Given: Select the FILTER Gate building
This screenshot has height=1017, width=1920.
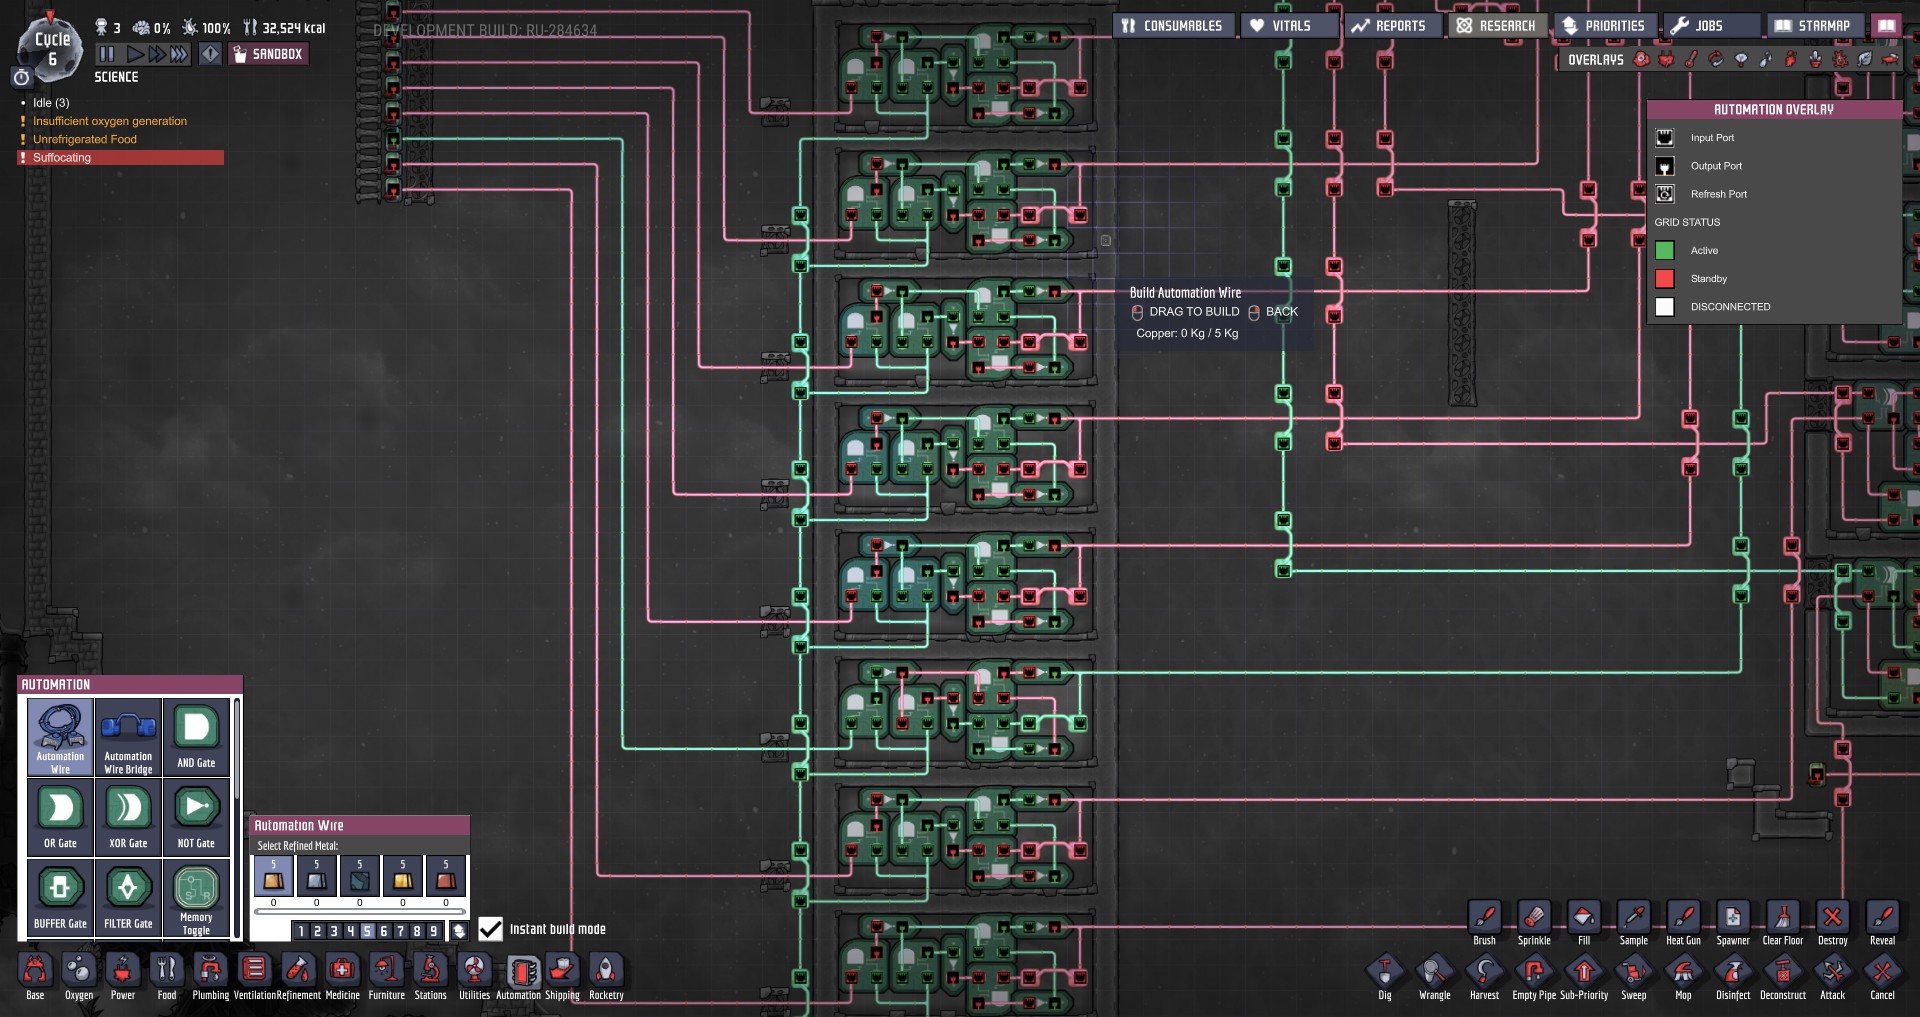Looking at the screenshot, I should pos(128,898).
